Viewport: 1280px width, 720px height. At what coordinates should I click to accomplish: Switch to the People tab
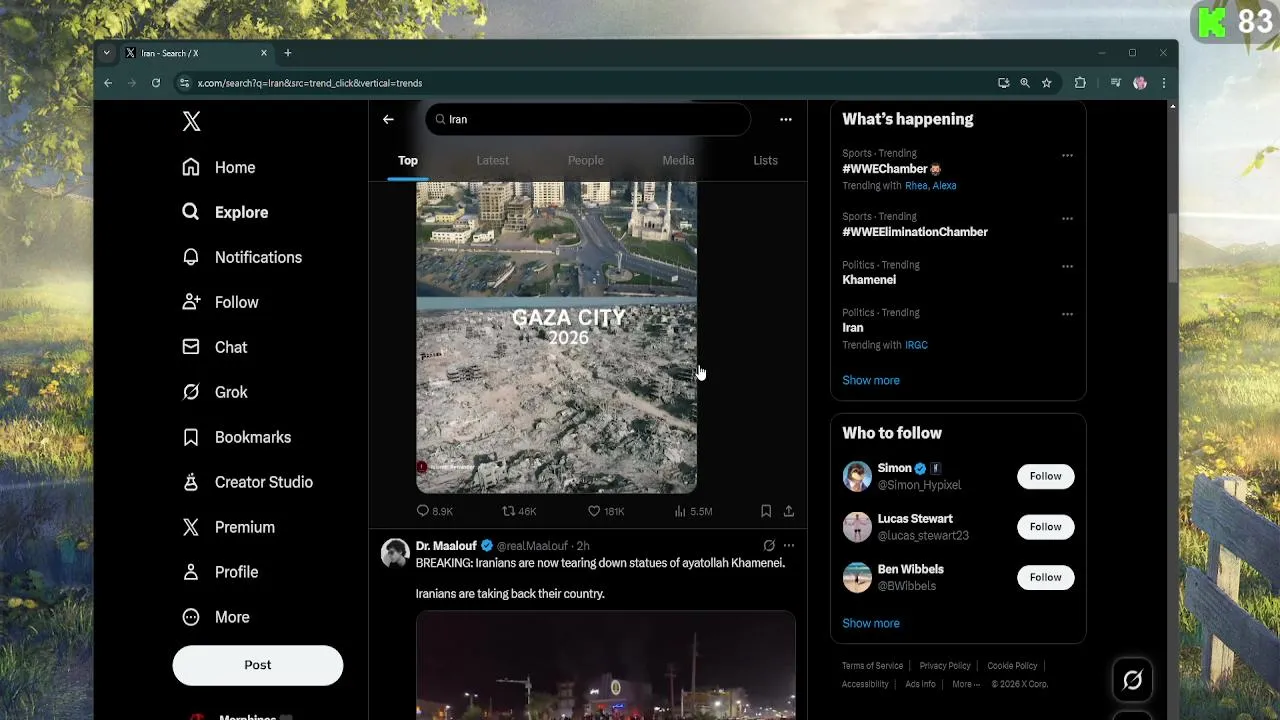click(x=585, y=160)
